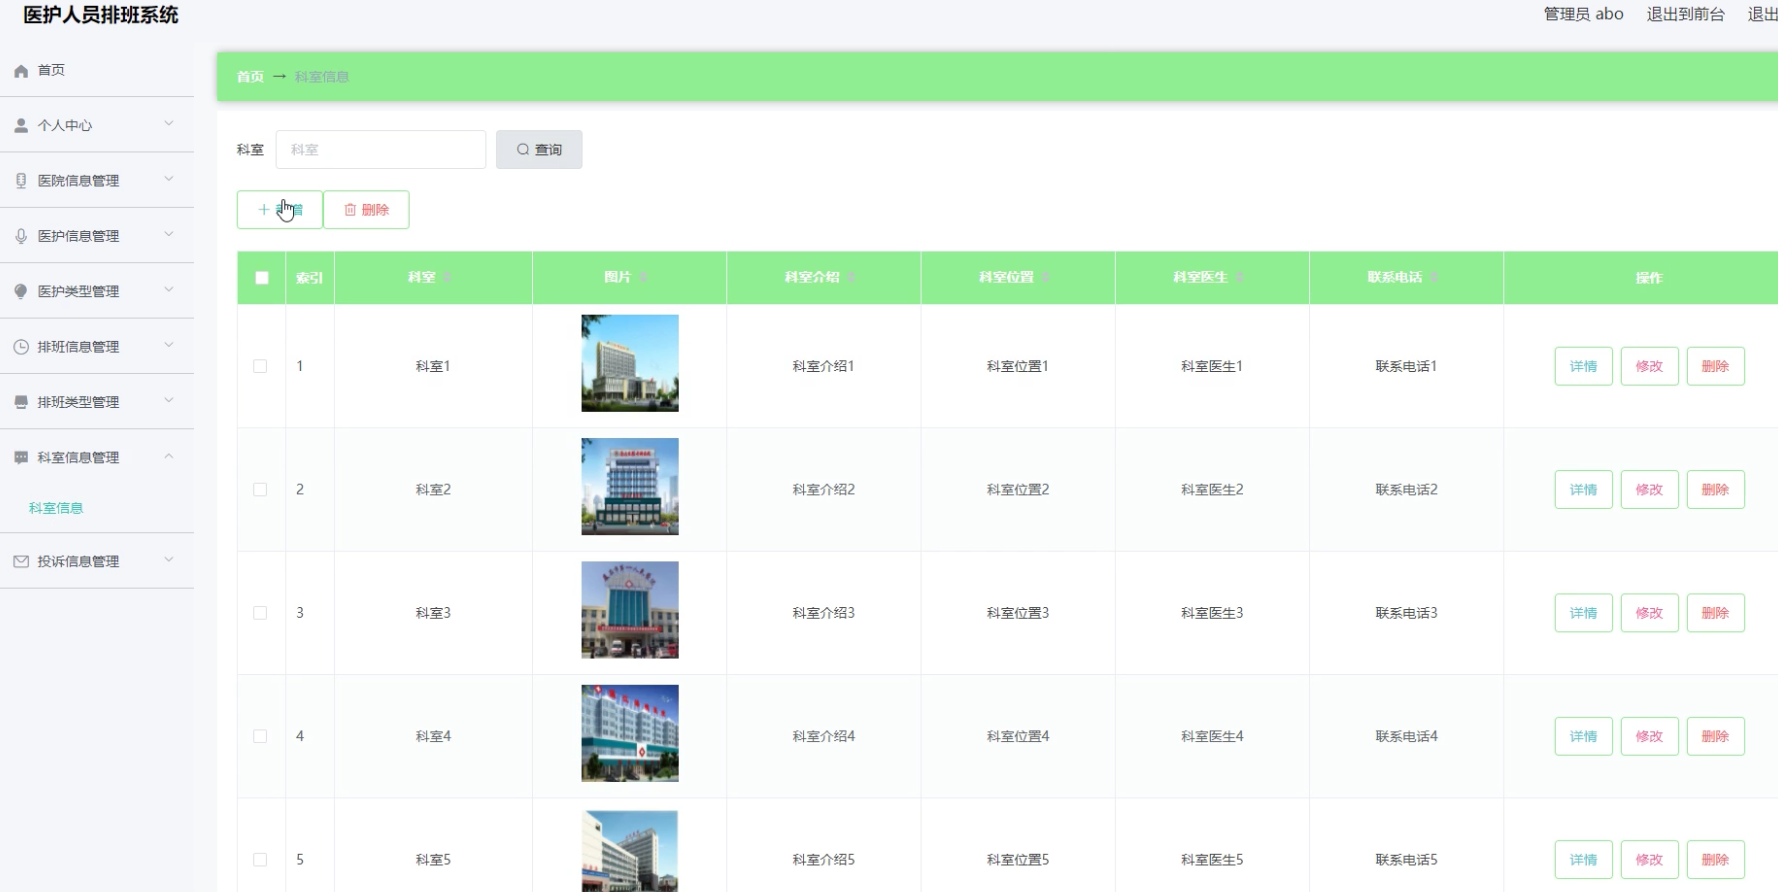Click the 科室介绍2 table cell
Image resolution: width=1778 pixels, height=892 pixels.
(x=824, y=490)
